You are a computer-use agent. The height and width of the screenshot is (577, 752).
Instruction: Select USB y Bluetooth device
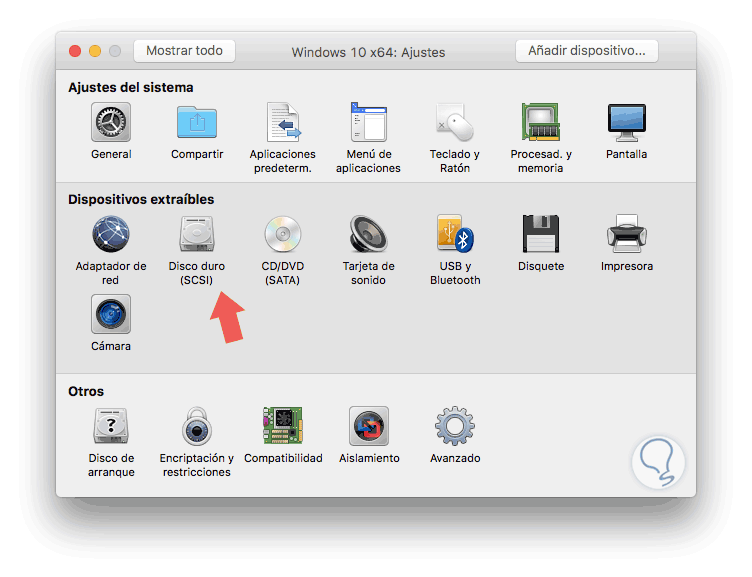455,234
